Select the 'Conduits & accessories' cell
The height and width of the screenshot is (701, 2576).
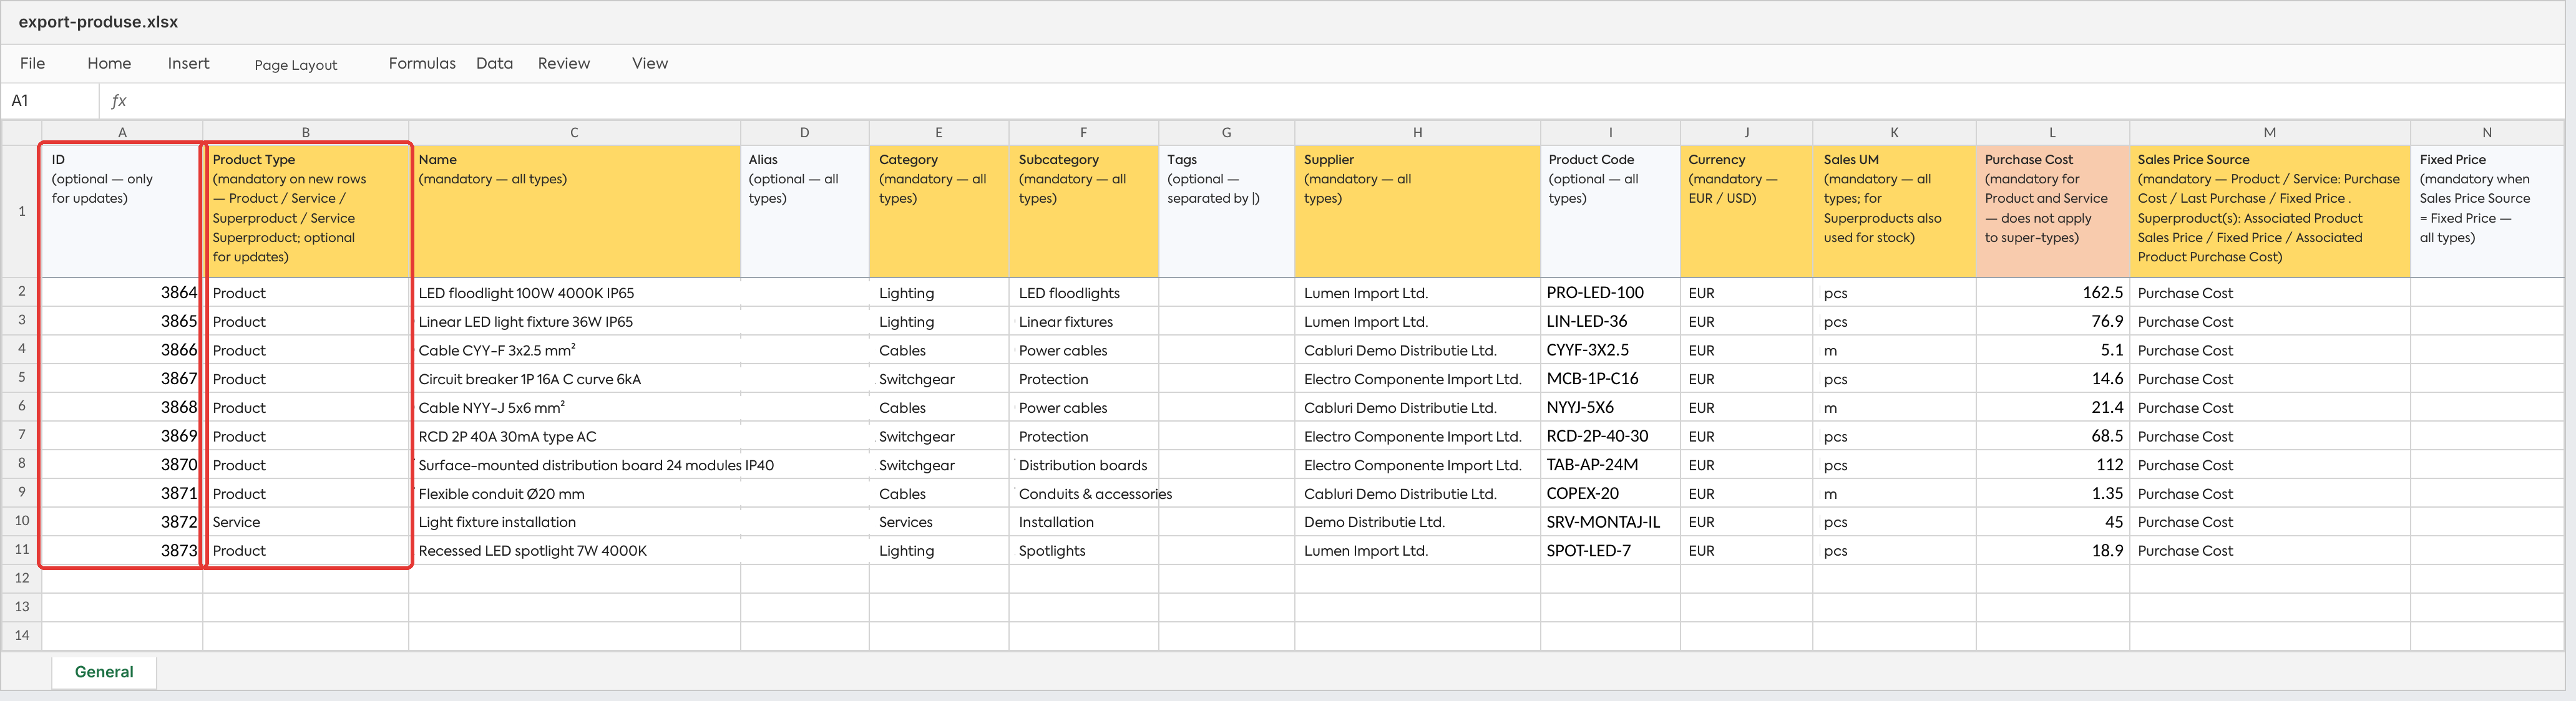pos(1083,493)
